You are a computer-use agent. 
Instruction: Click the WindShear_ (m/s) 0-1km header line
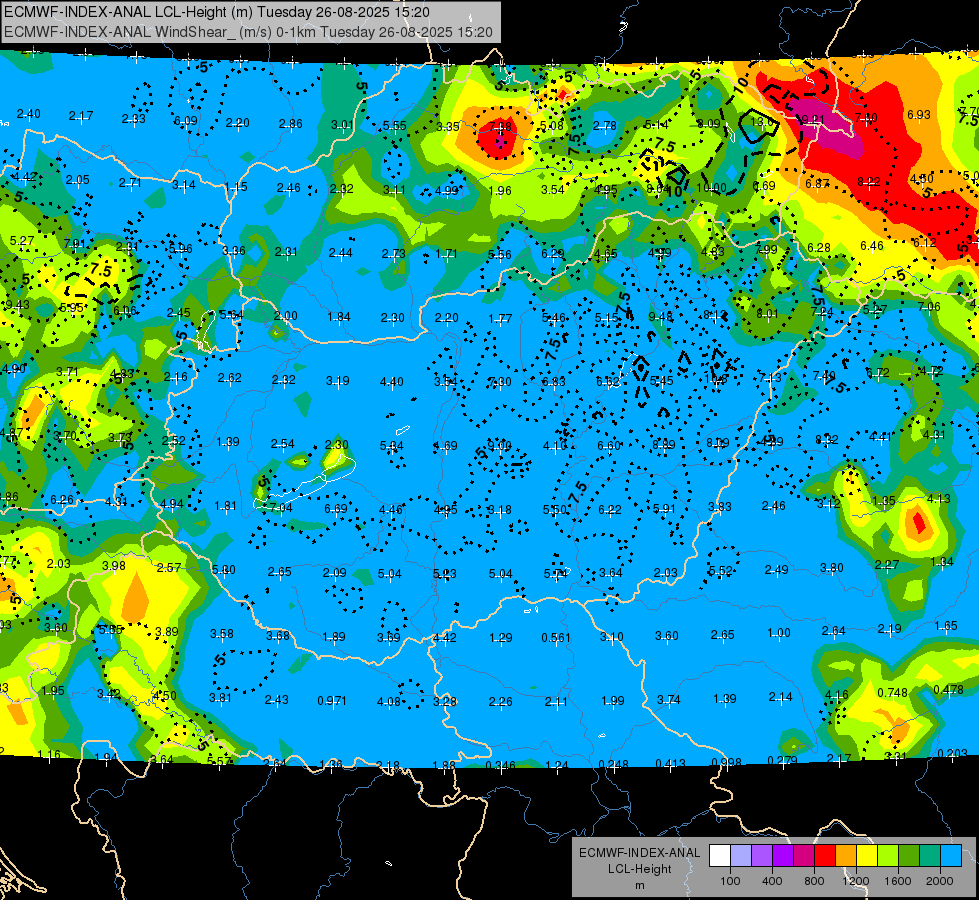click(x=248, y=32)
